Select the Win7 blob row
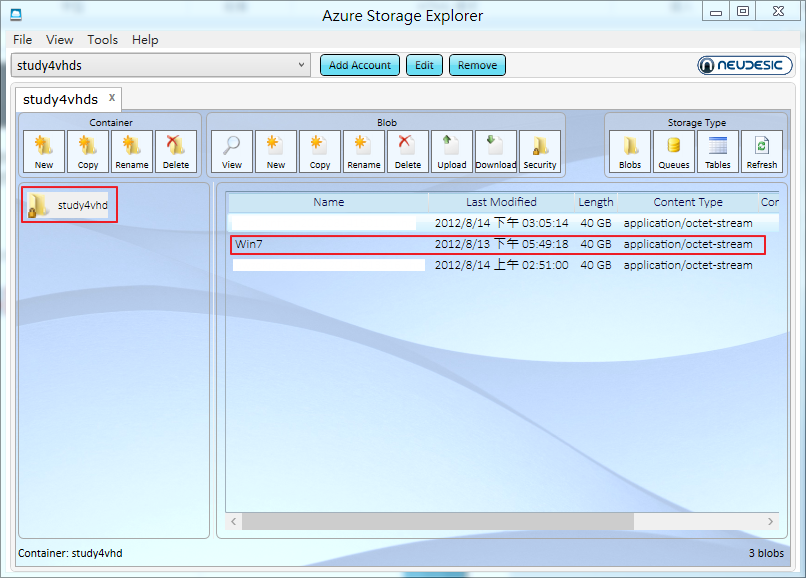Screen dimensions: 806x578 [x=498, y=244]
